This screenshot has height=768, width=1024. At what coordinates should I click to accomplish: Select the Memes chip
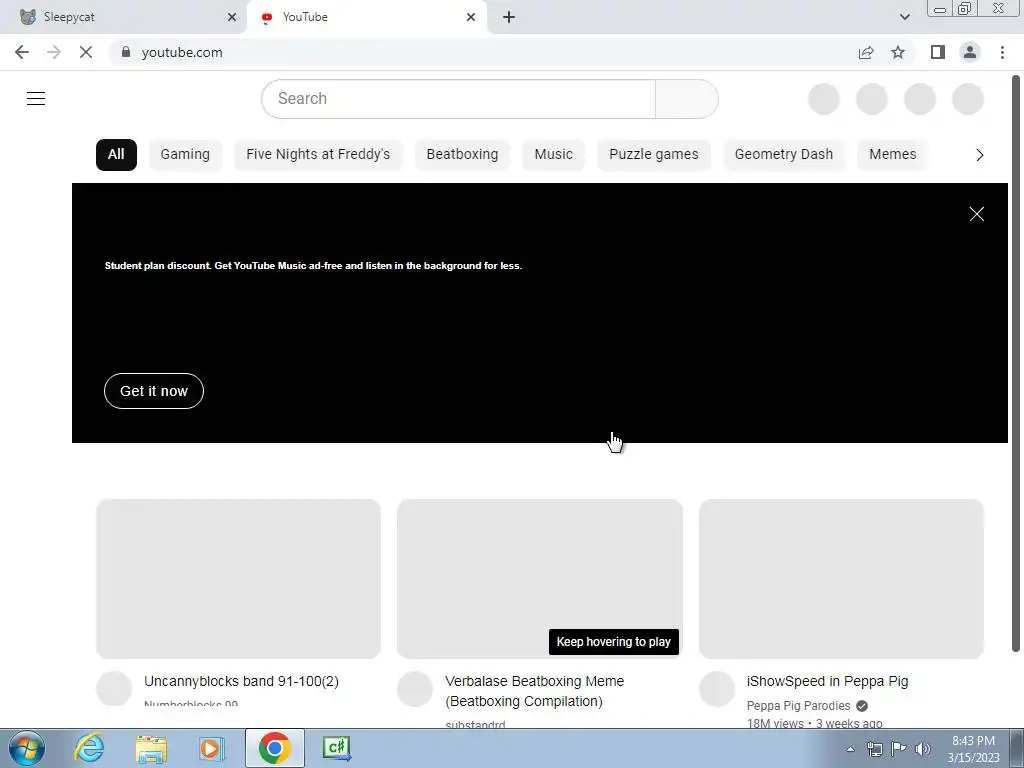click(892, 155)
